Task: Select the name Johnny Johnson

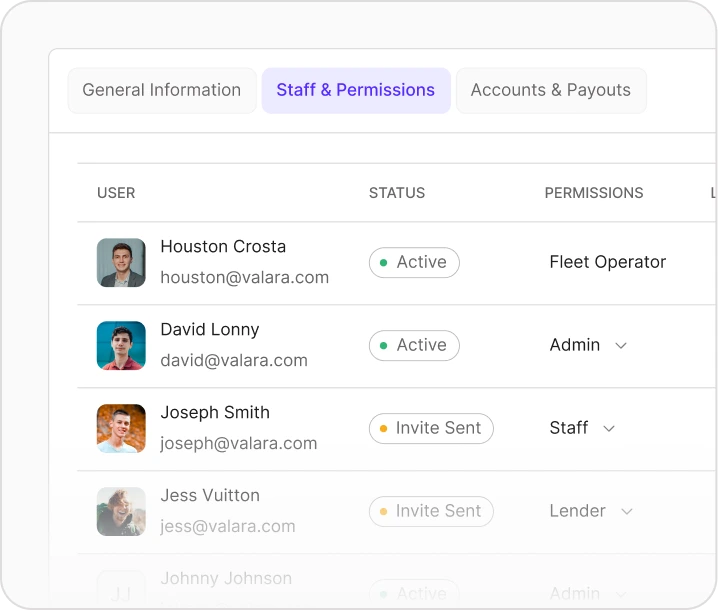Action: point(226,578)
